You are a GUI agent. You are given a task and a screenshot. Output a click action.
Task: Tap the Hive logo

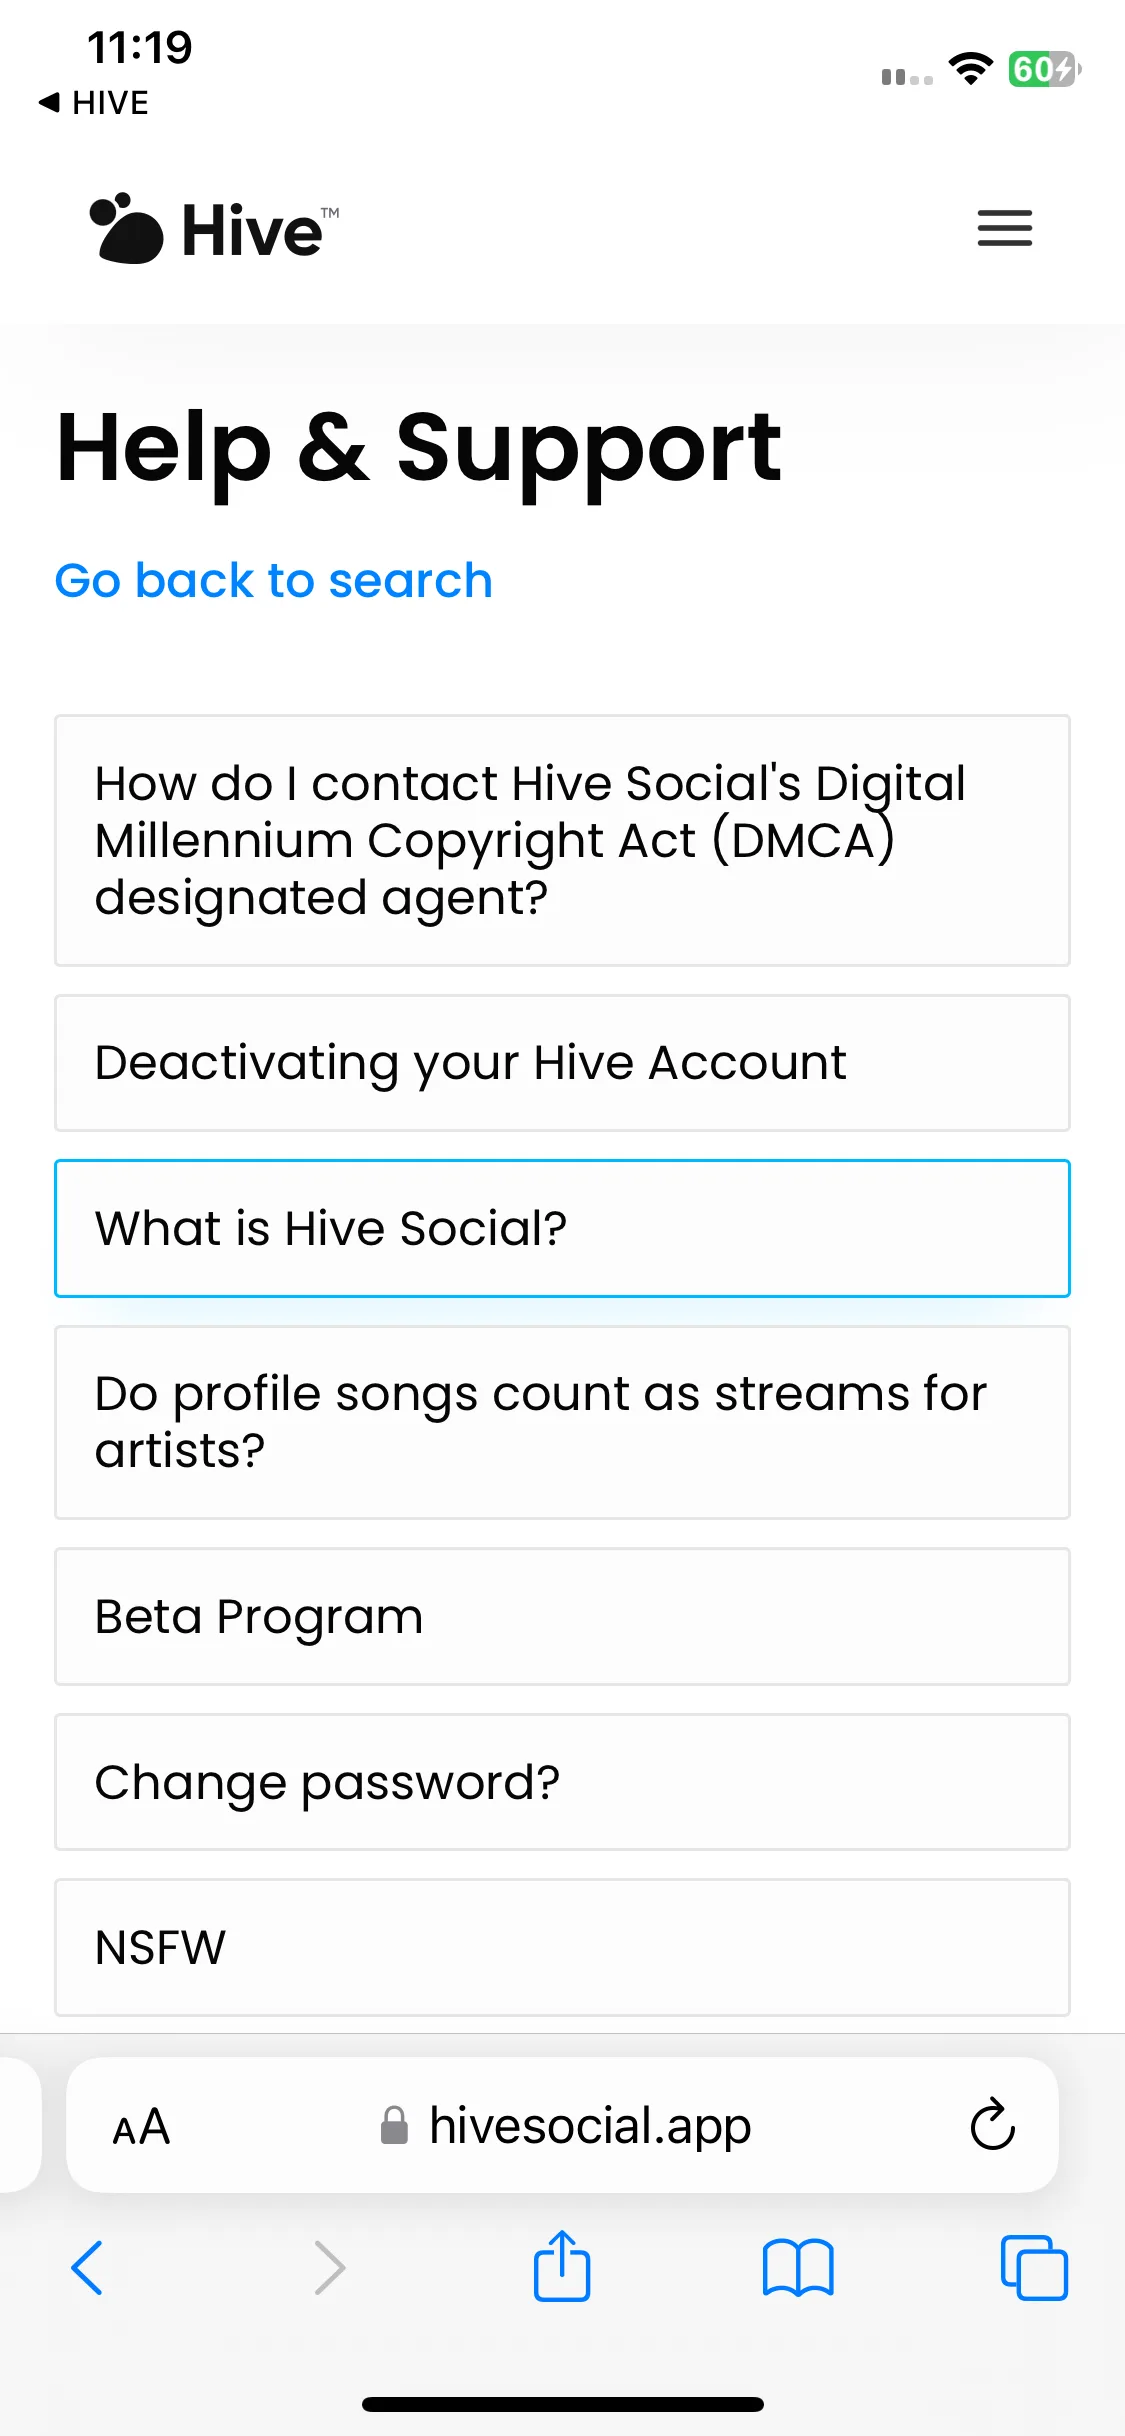(214, 228)
